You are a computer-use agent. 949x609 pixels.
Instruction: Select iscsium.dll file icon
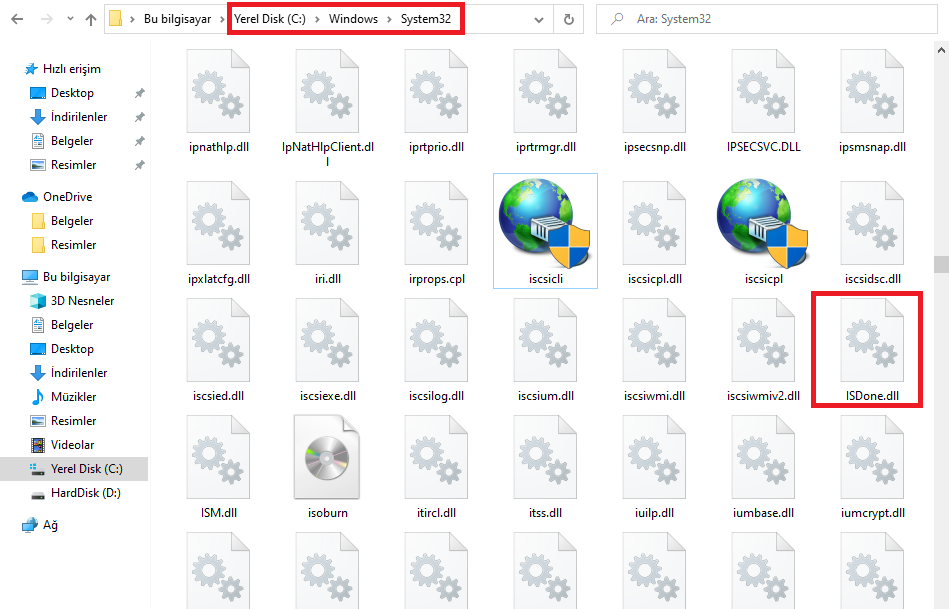545,340
